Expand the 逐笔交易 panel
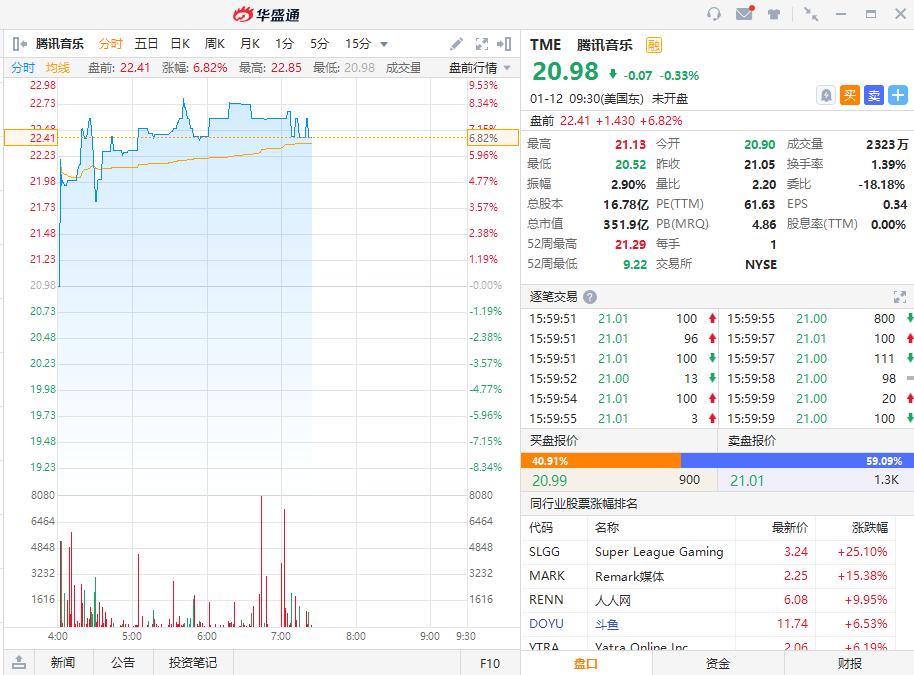914x675 pixels. click(x=899, y=297)
